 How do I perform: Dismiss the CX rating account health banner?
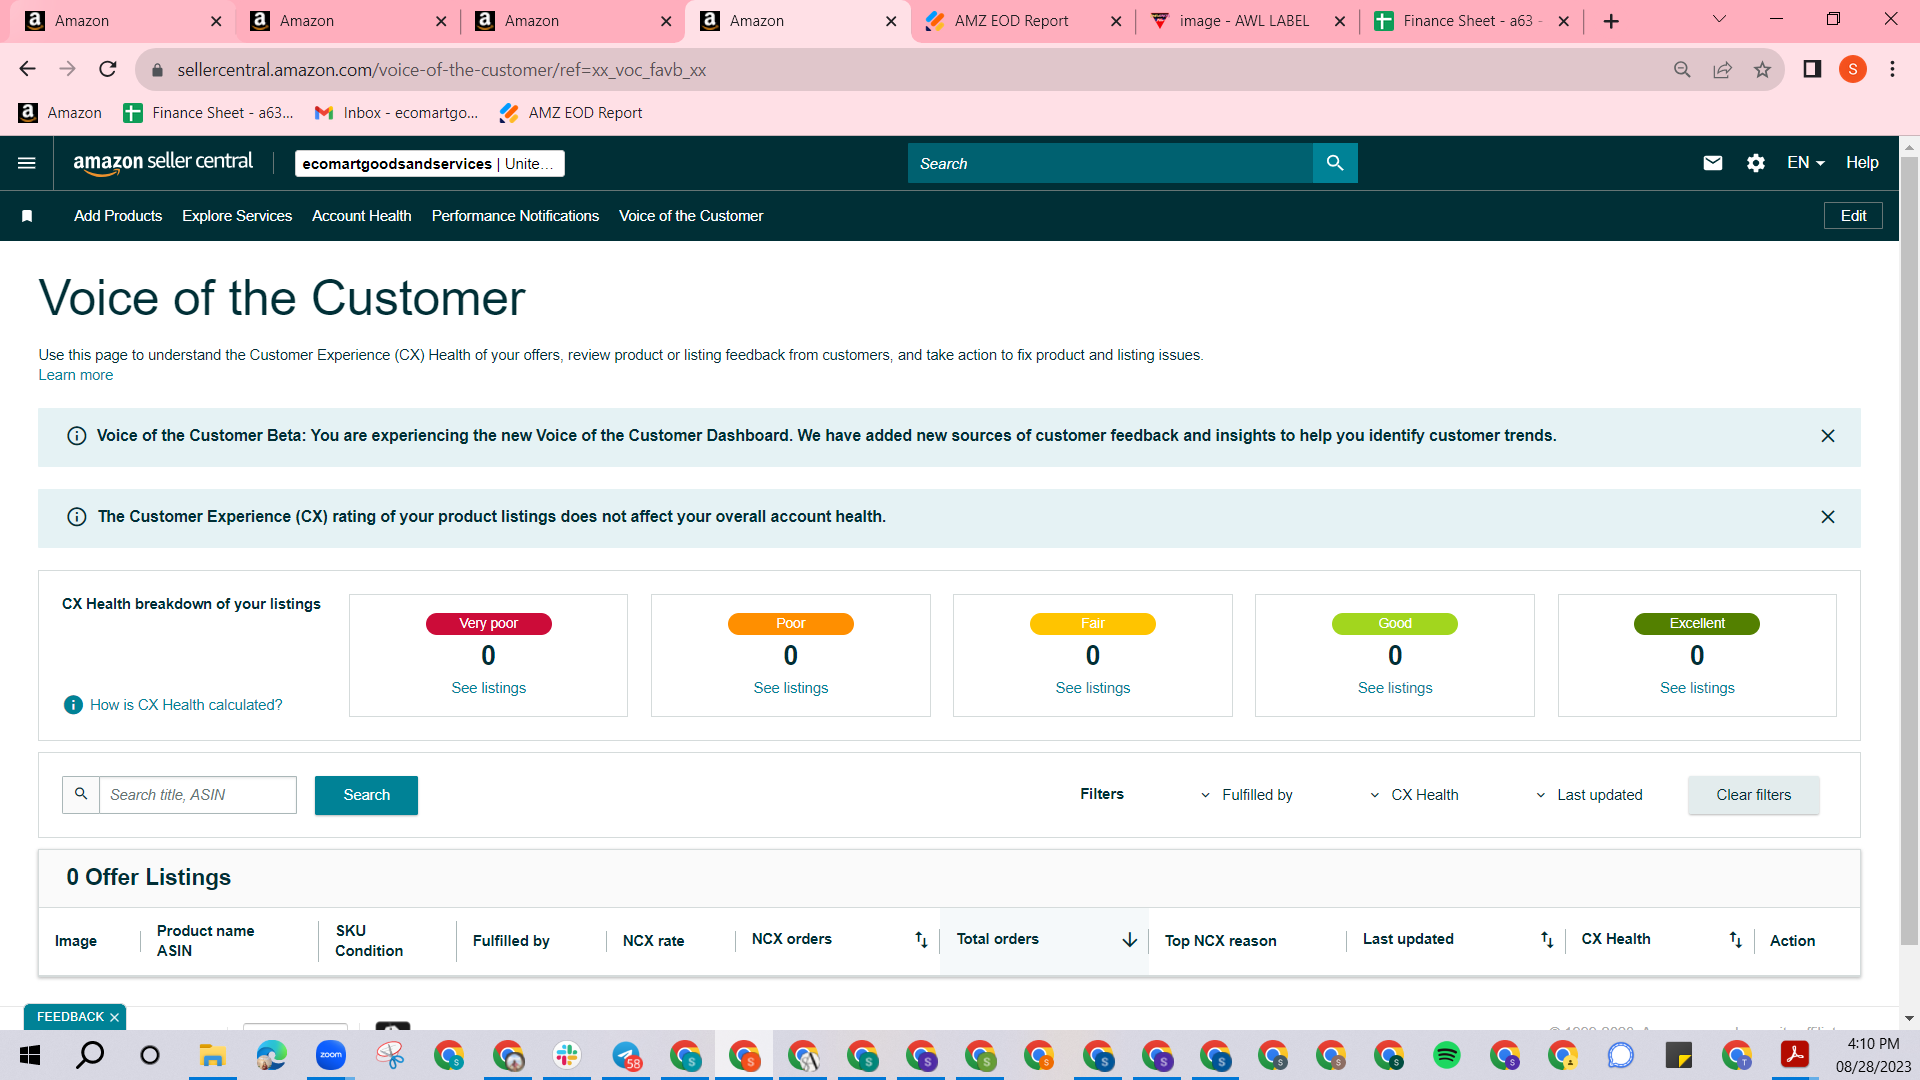[1828, 517]
